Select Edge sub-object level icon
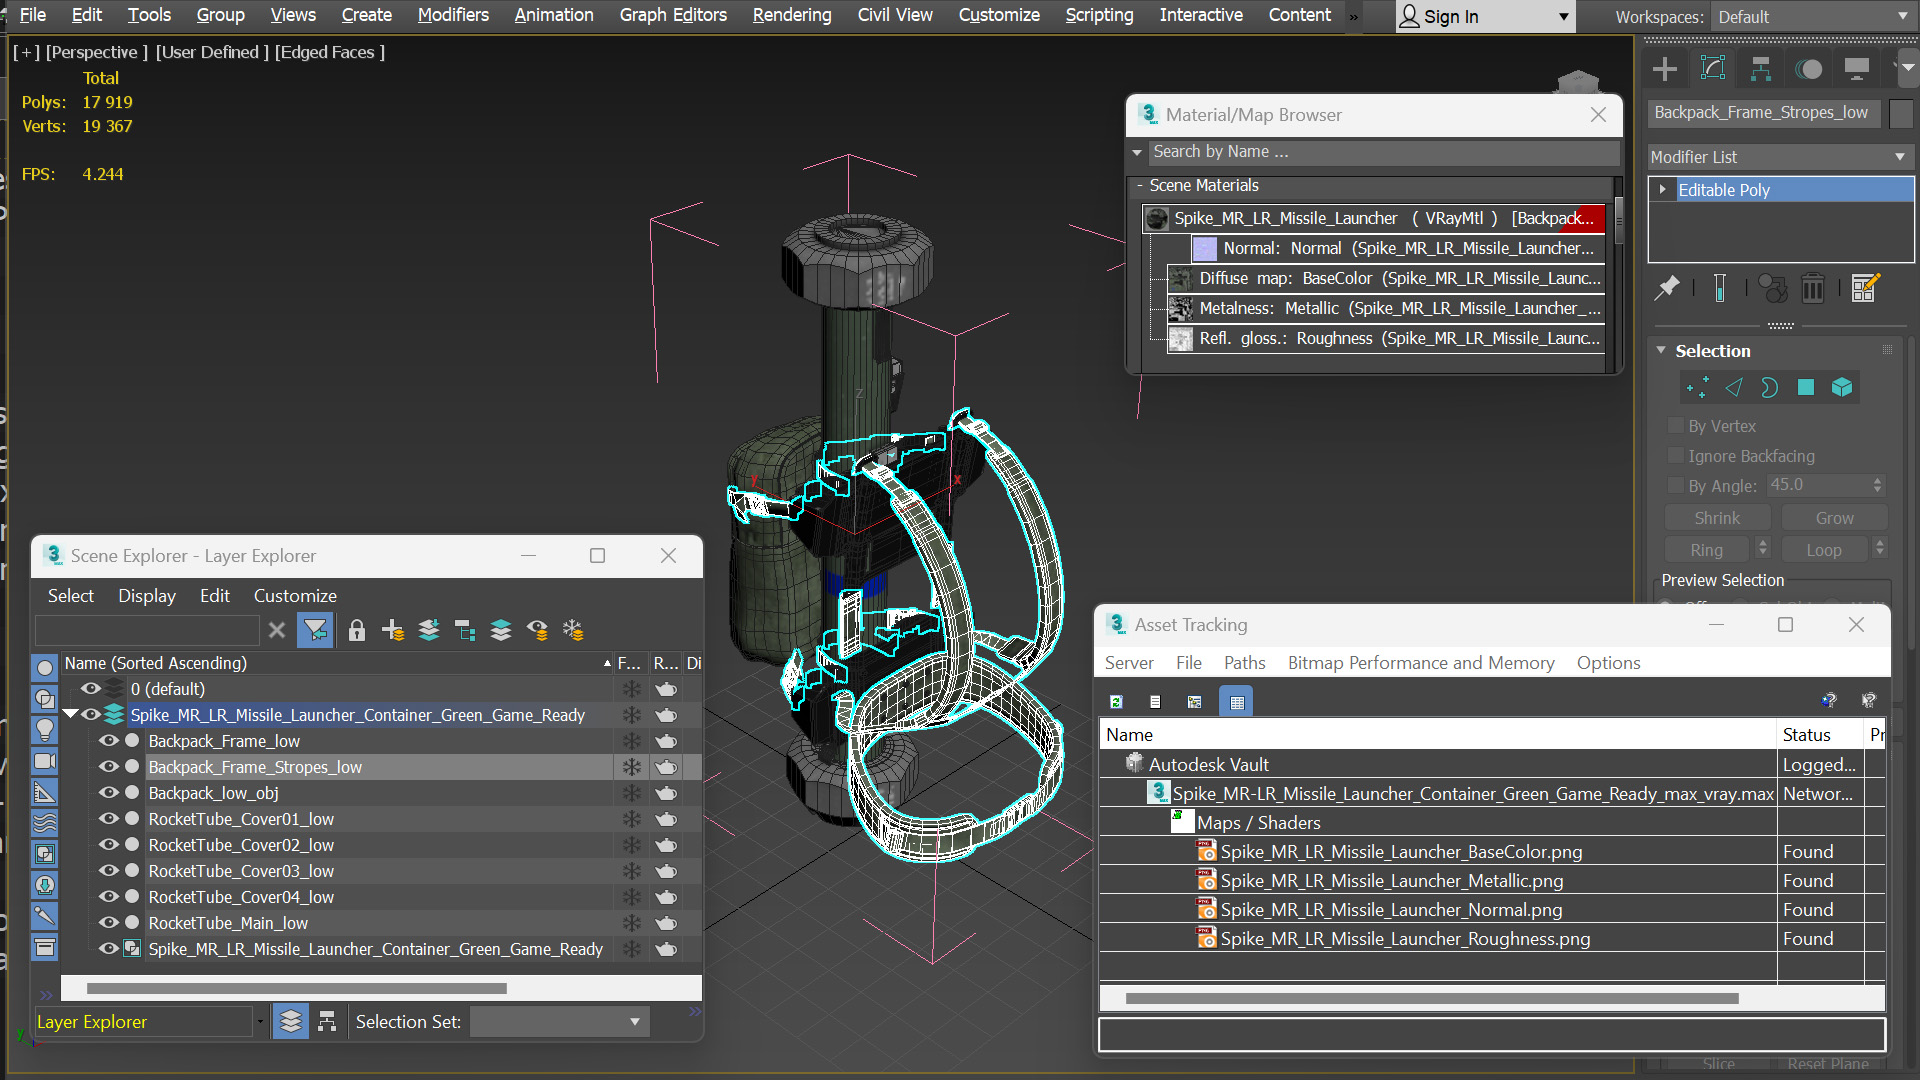Image resolution: width=1920 pixels, height=1080 pixels. (1734, 388)
